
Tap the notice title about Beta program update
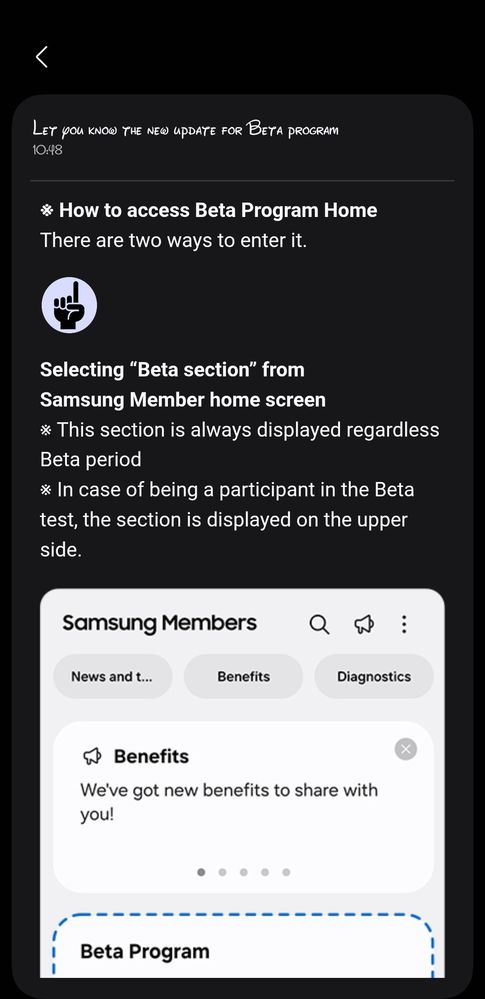point(185,130)
